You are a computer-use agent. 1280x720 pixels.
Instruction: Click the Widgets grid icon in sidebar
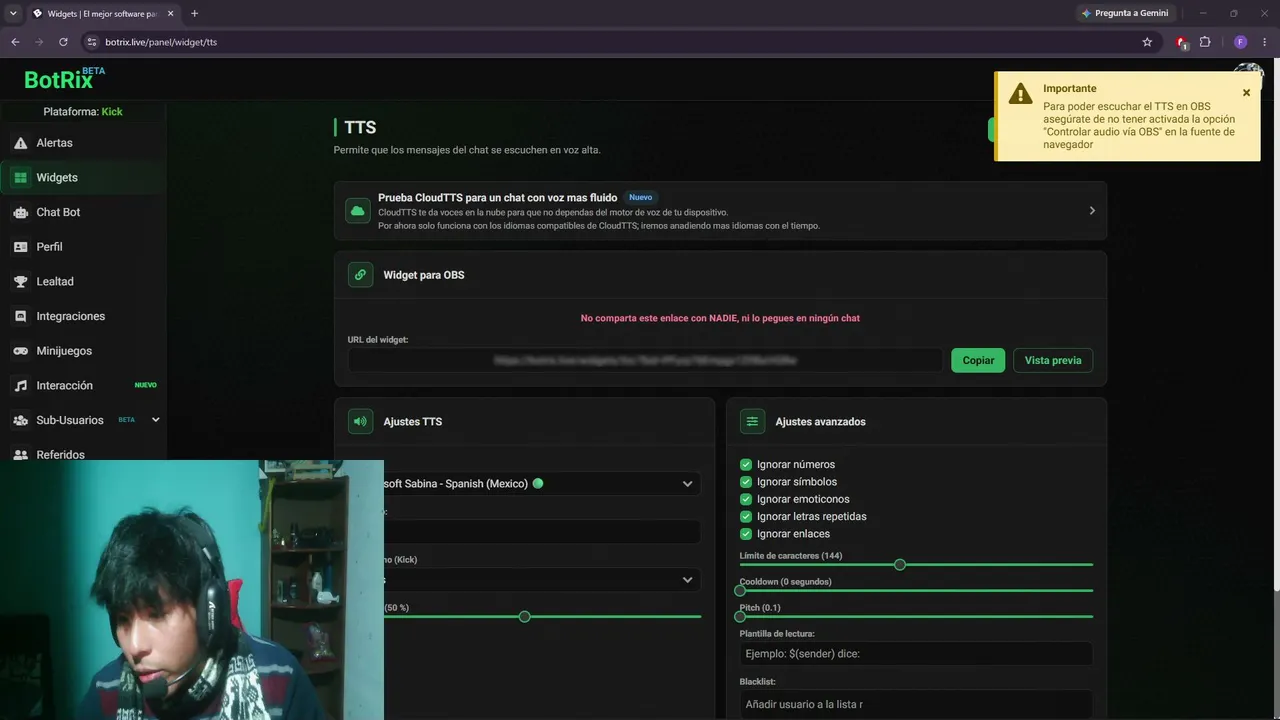coord(20,178)
